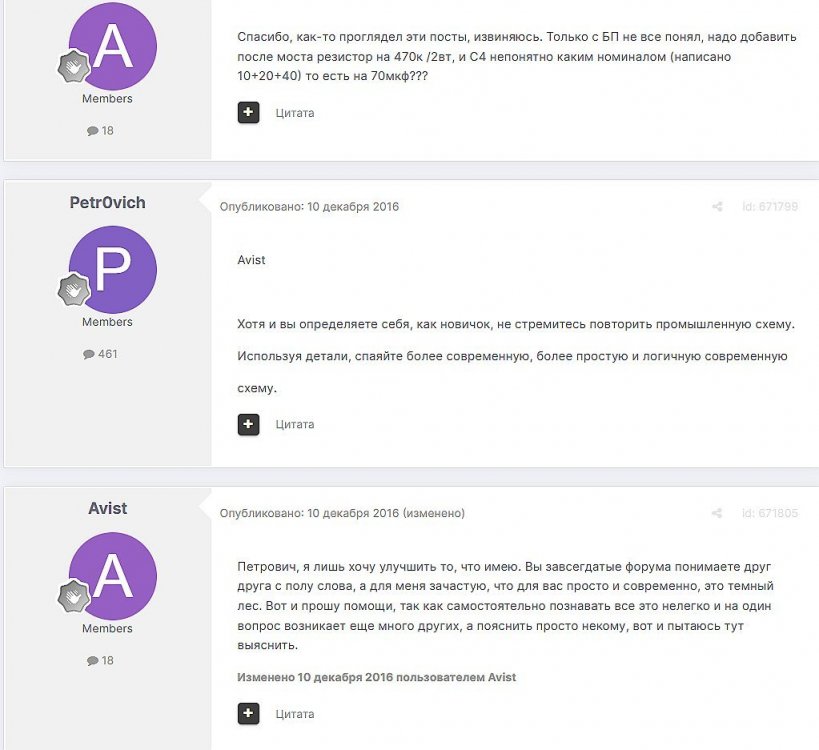The height and width of the screenshot is (750, 819).
Task: Share PetrOvich's post via the share icon
Action: click(717, 207)
